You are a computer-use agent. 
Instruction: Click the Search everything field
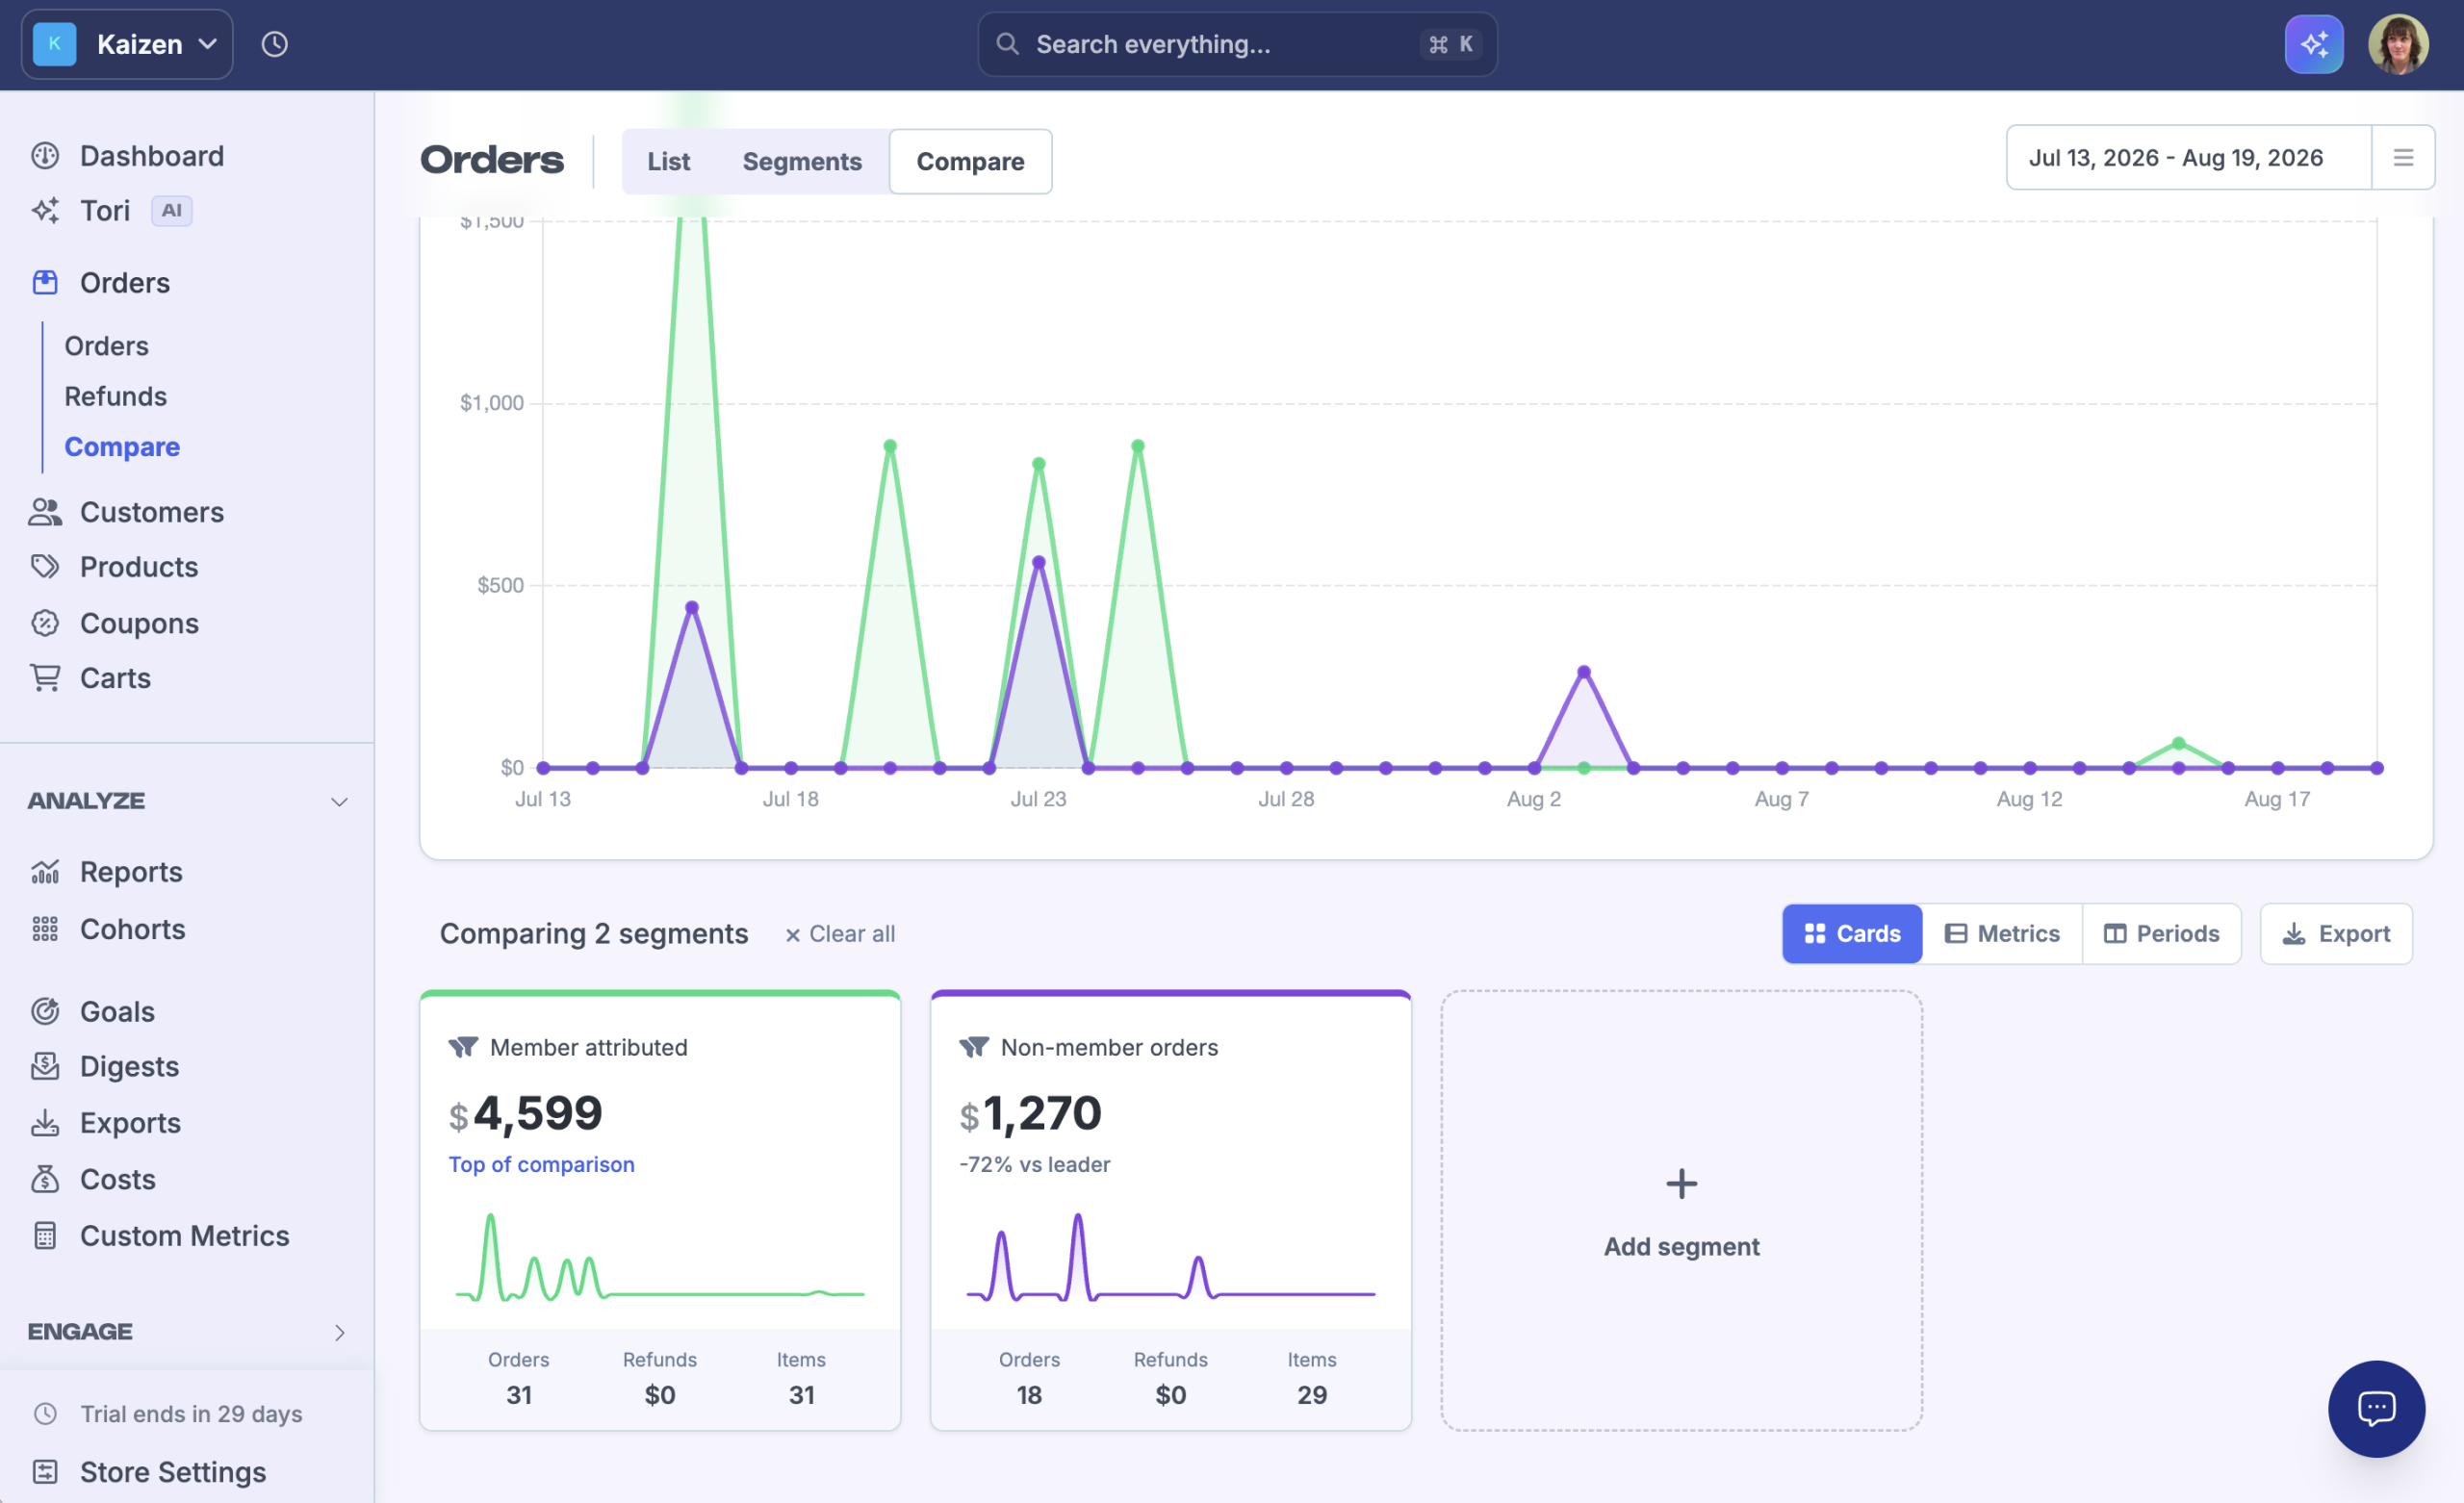coord(1237,44)
